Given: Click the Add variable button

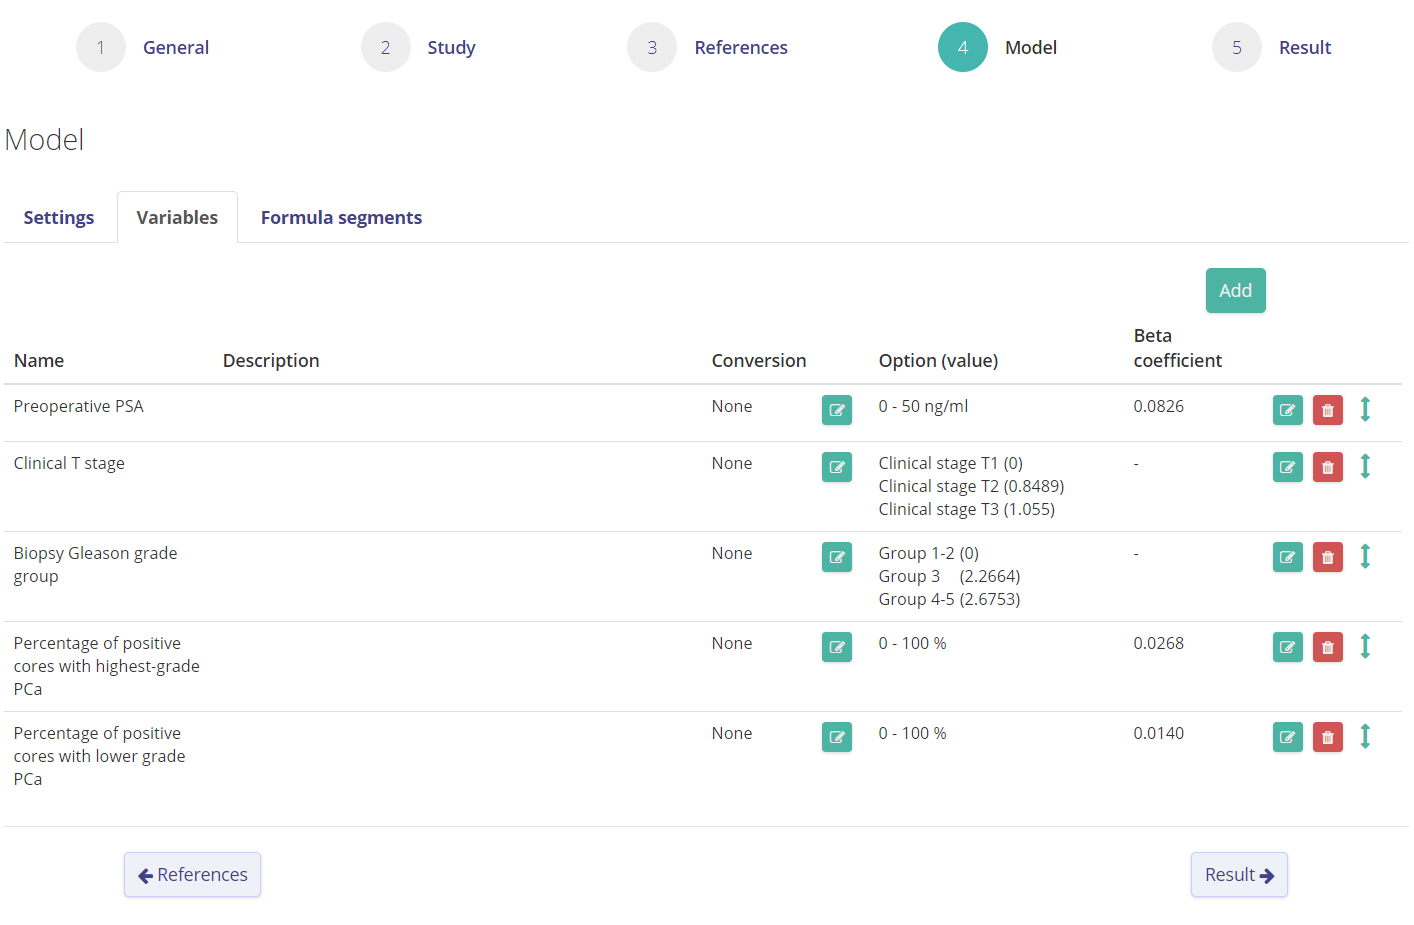Looking at the screenshot, I should coord(1235,291).
